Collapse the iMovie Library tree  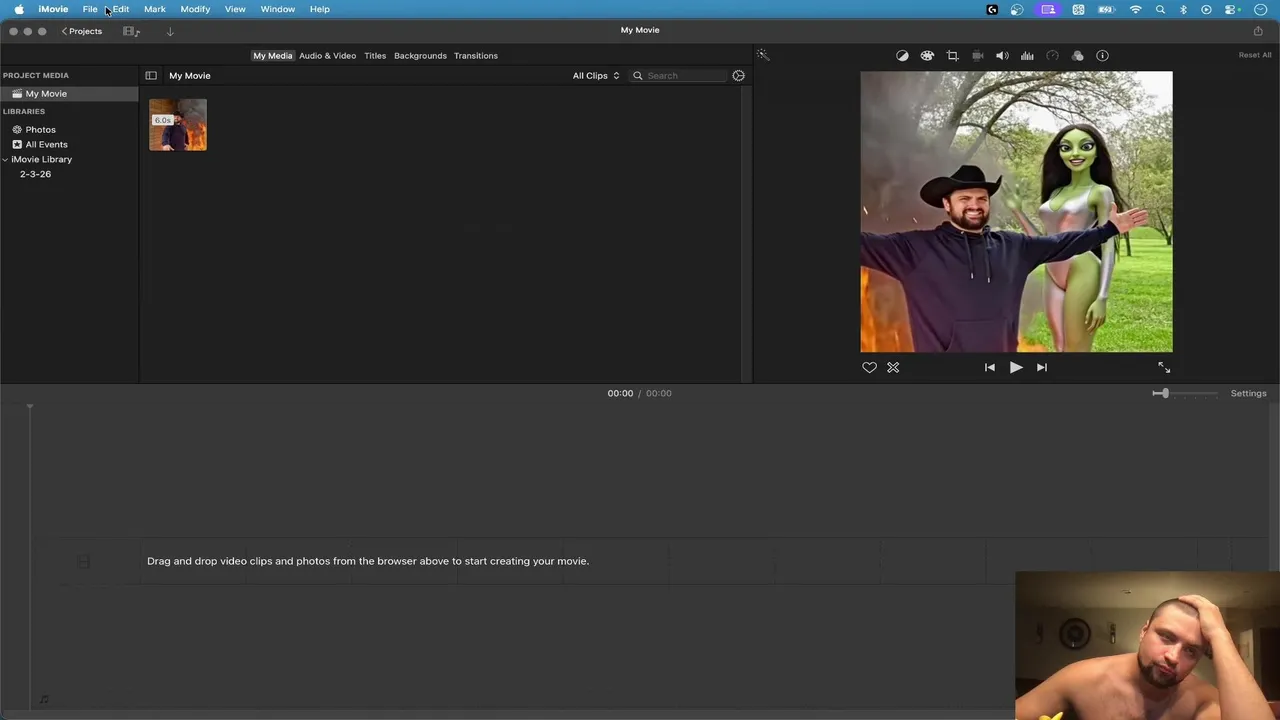click(x=5, y=159)
